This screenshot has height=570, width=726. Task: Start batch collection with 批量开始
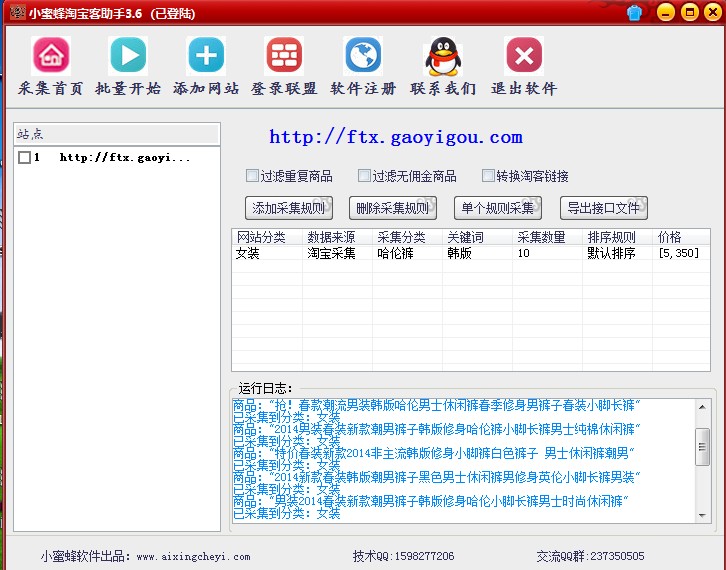click(x=128, y=56)
